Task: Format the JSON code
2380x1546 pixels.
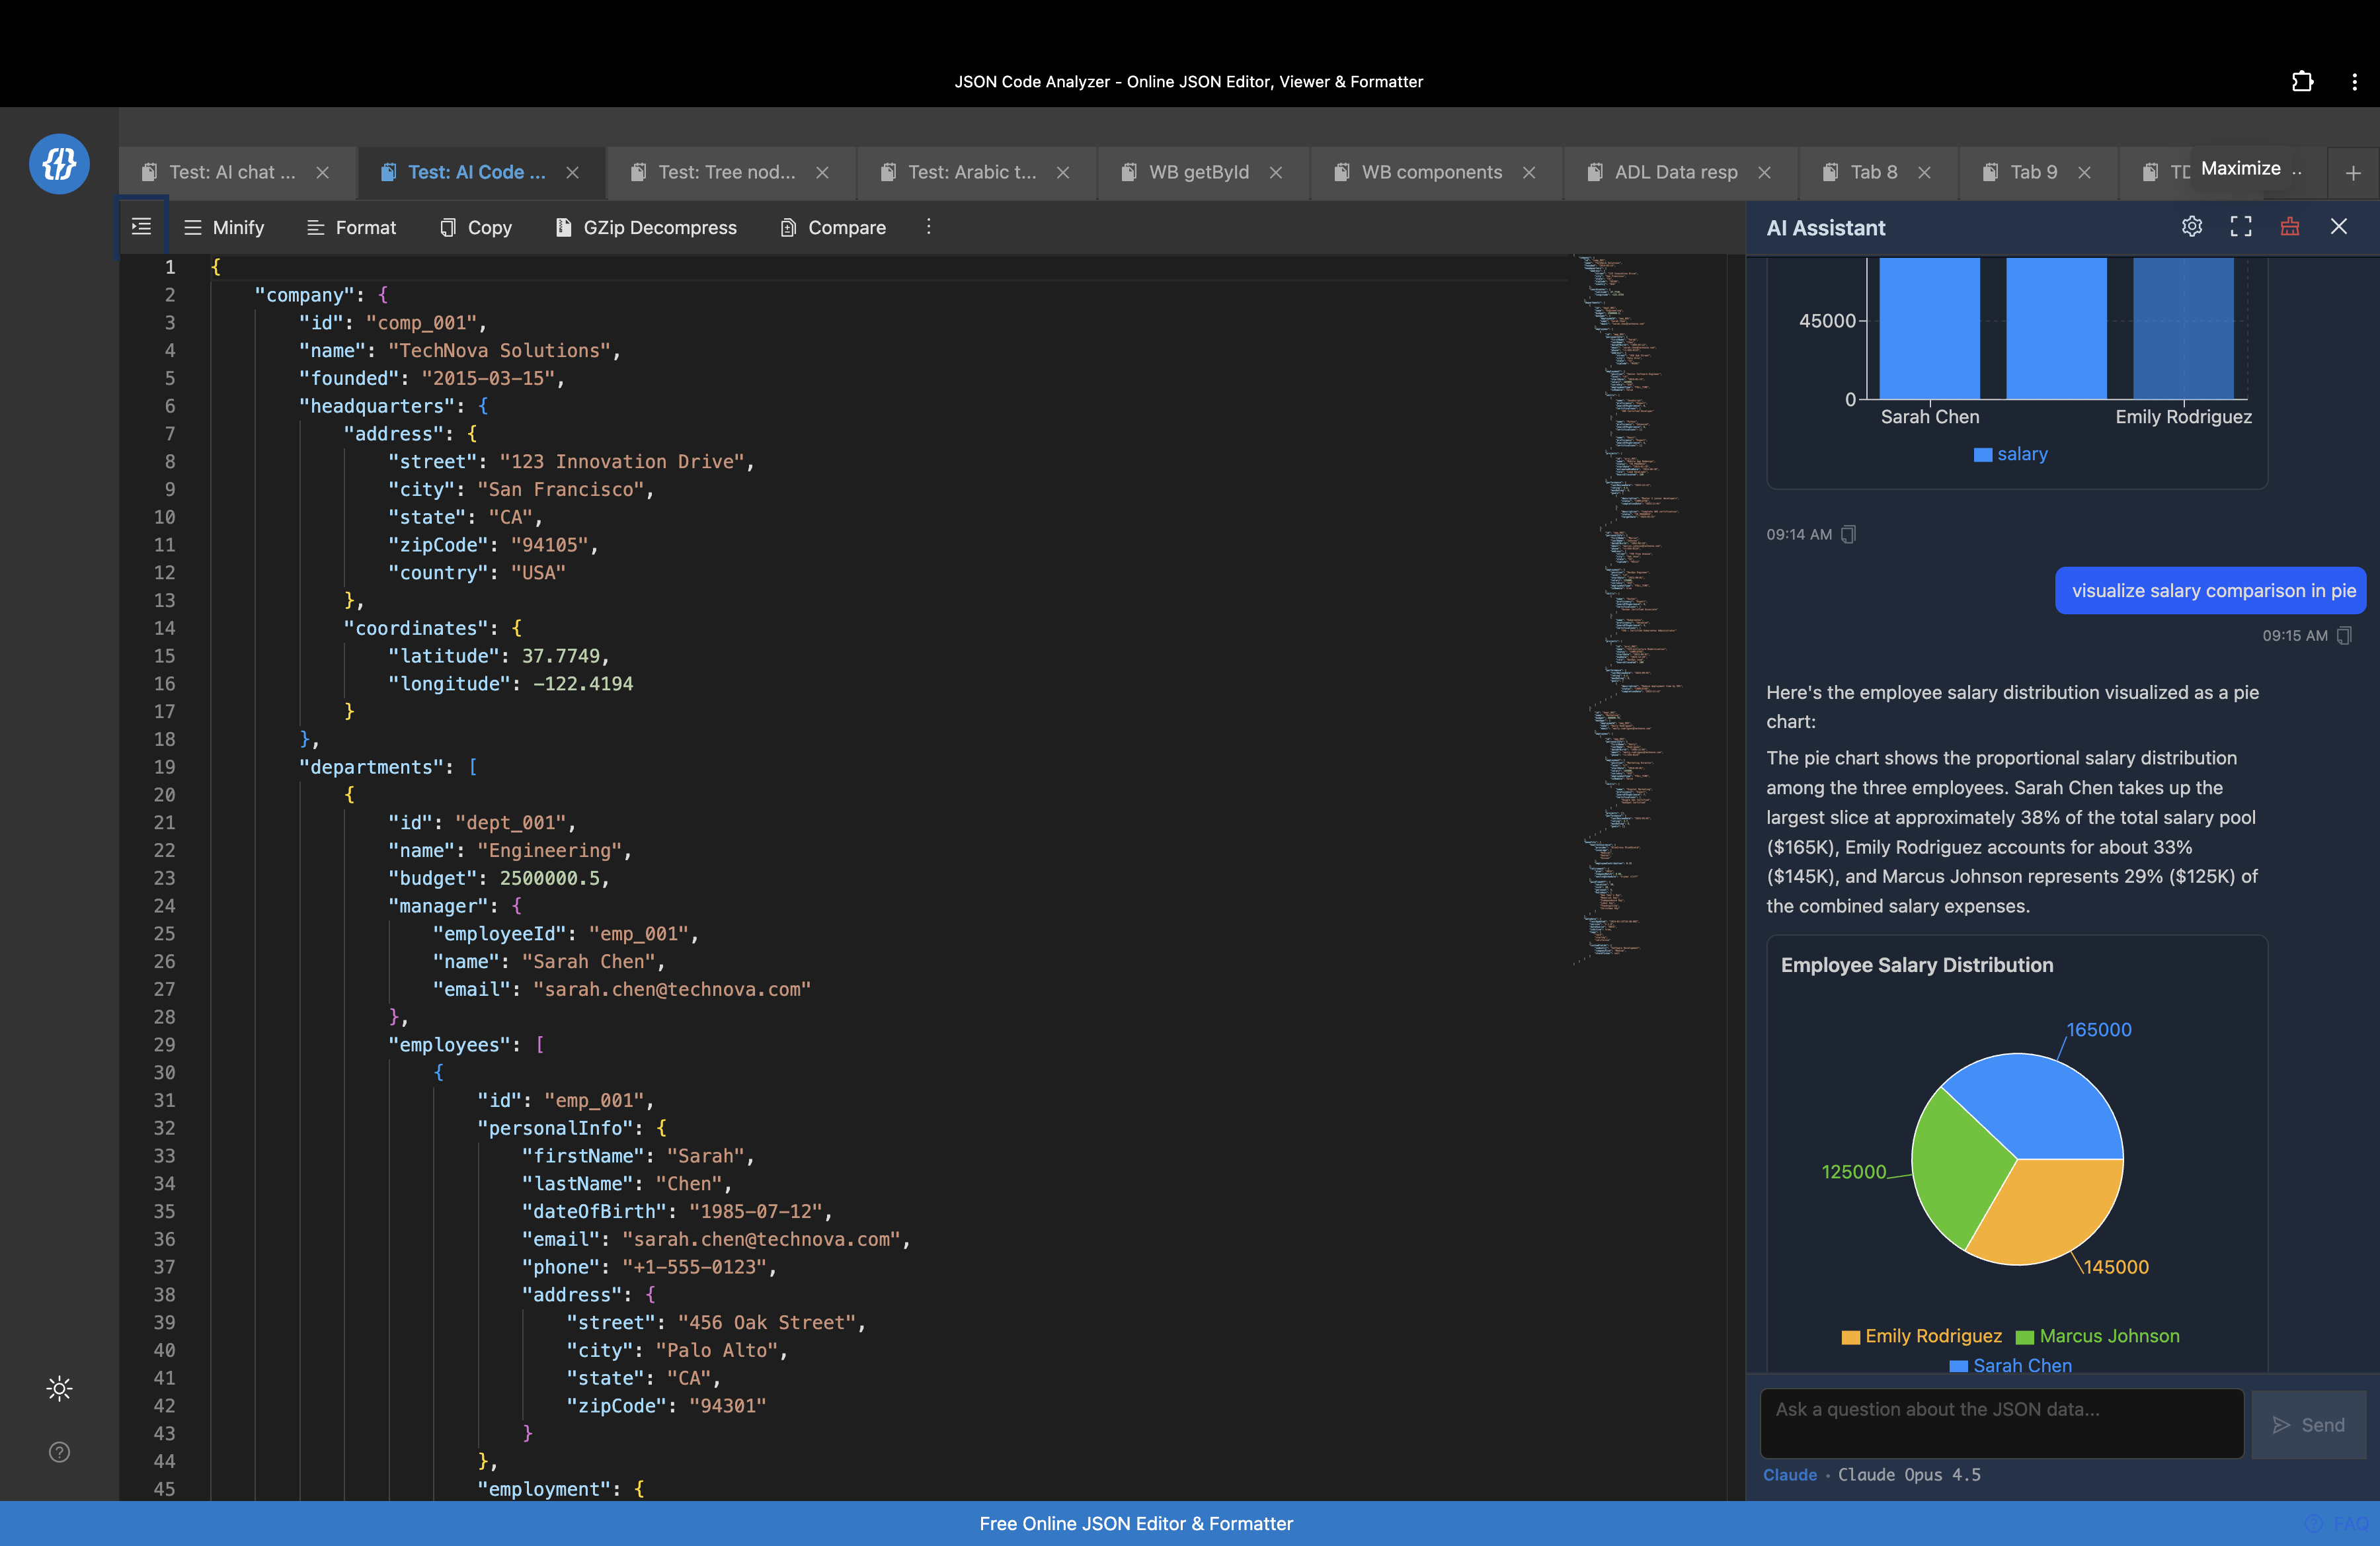Action: (351, 227)
